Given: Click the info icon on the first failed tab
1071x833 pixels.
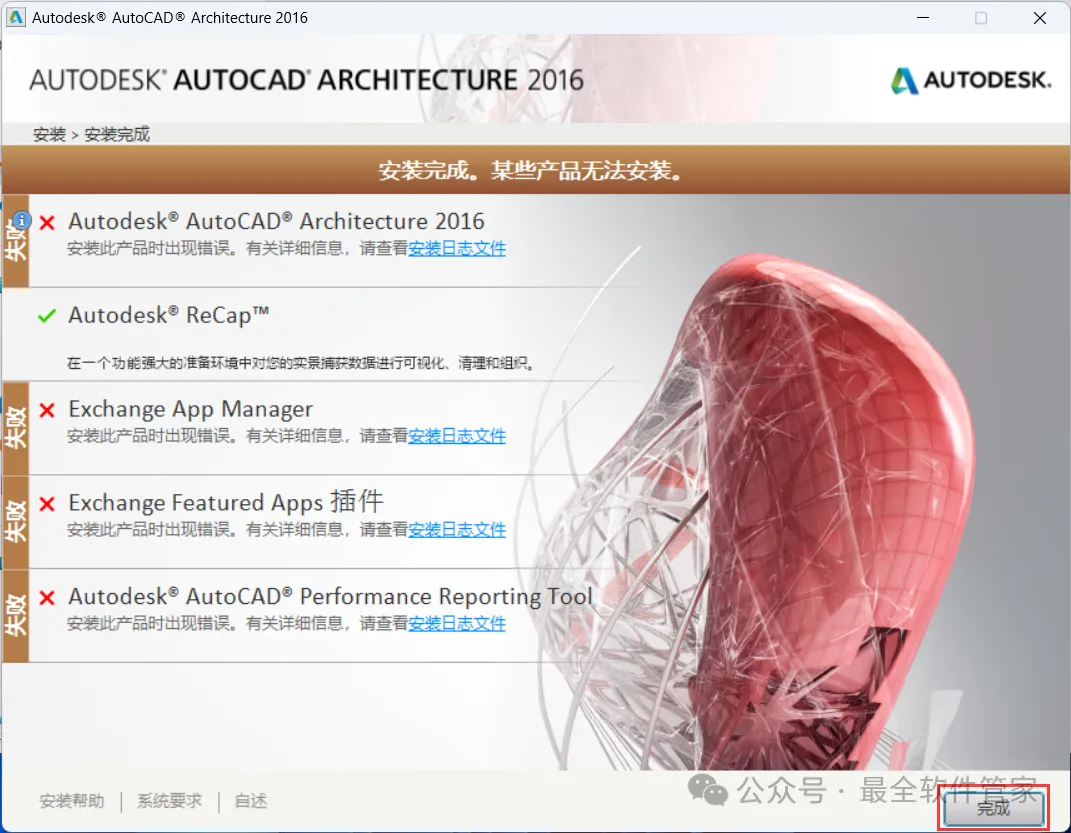Looking at the screenshot, I should coord(23,220).
